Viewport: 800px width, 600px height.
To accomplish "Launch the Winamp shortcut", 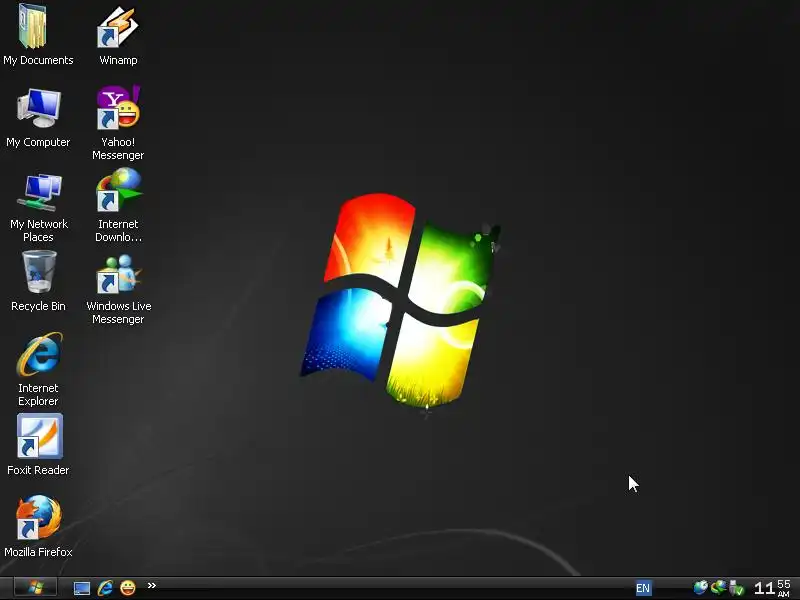I will (x=118, y=27).
